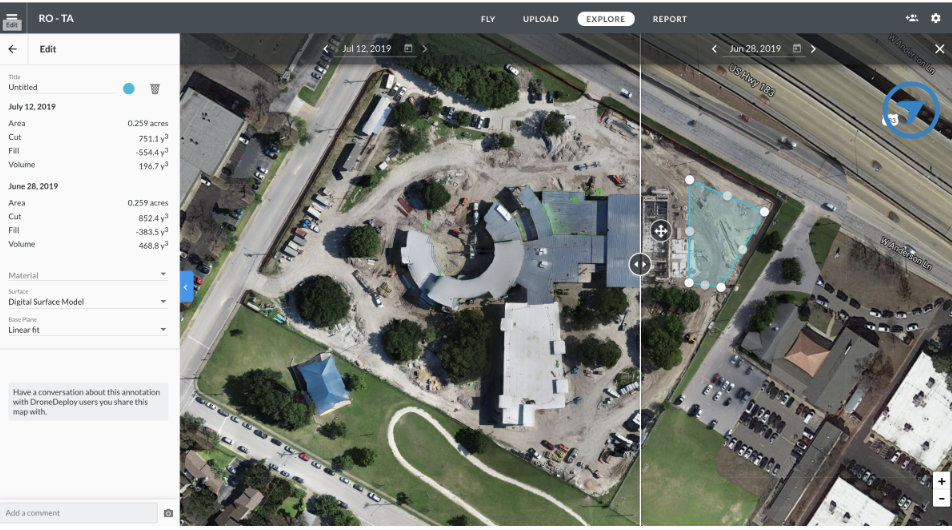Go to next date after Jul 12, 2019
The height and width of the screenshot is (530, 952).
(x=424, y=49)
